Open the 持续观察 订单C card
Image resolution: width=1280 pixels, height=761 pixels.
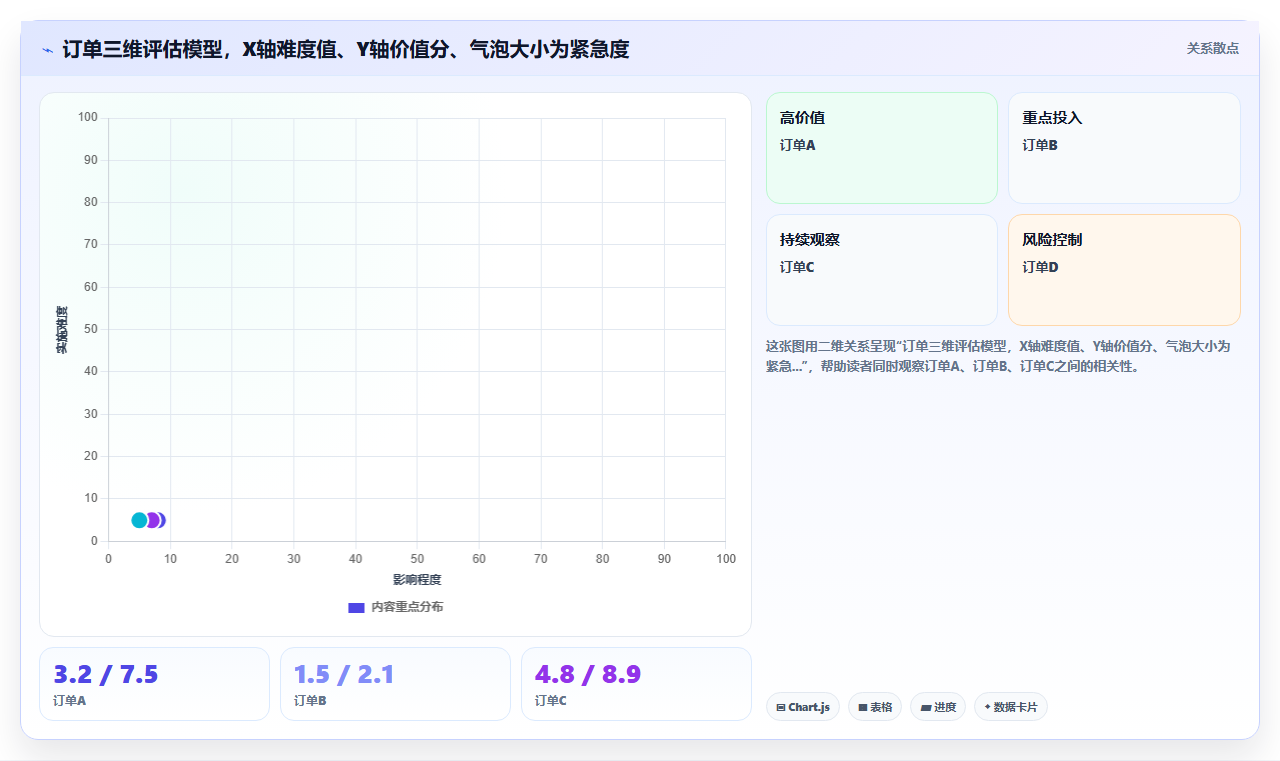point(882,270)
